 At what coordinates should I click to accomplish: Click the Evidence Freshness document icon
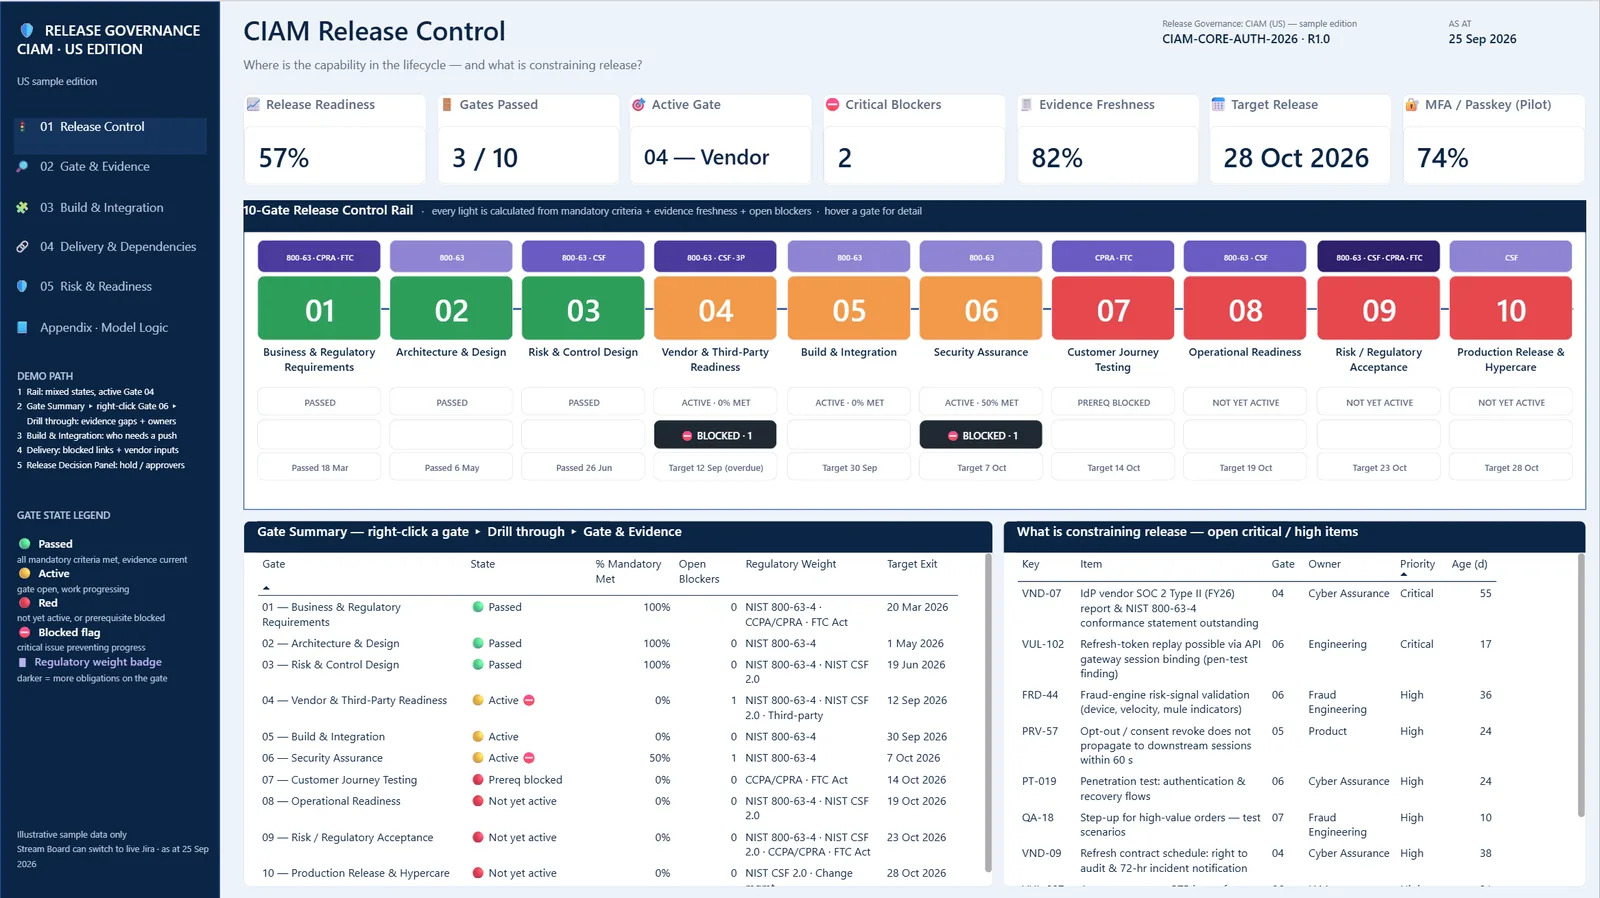pyautogui.click(x=1026, y=105)
